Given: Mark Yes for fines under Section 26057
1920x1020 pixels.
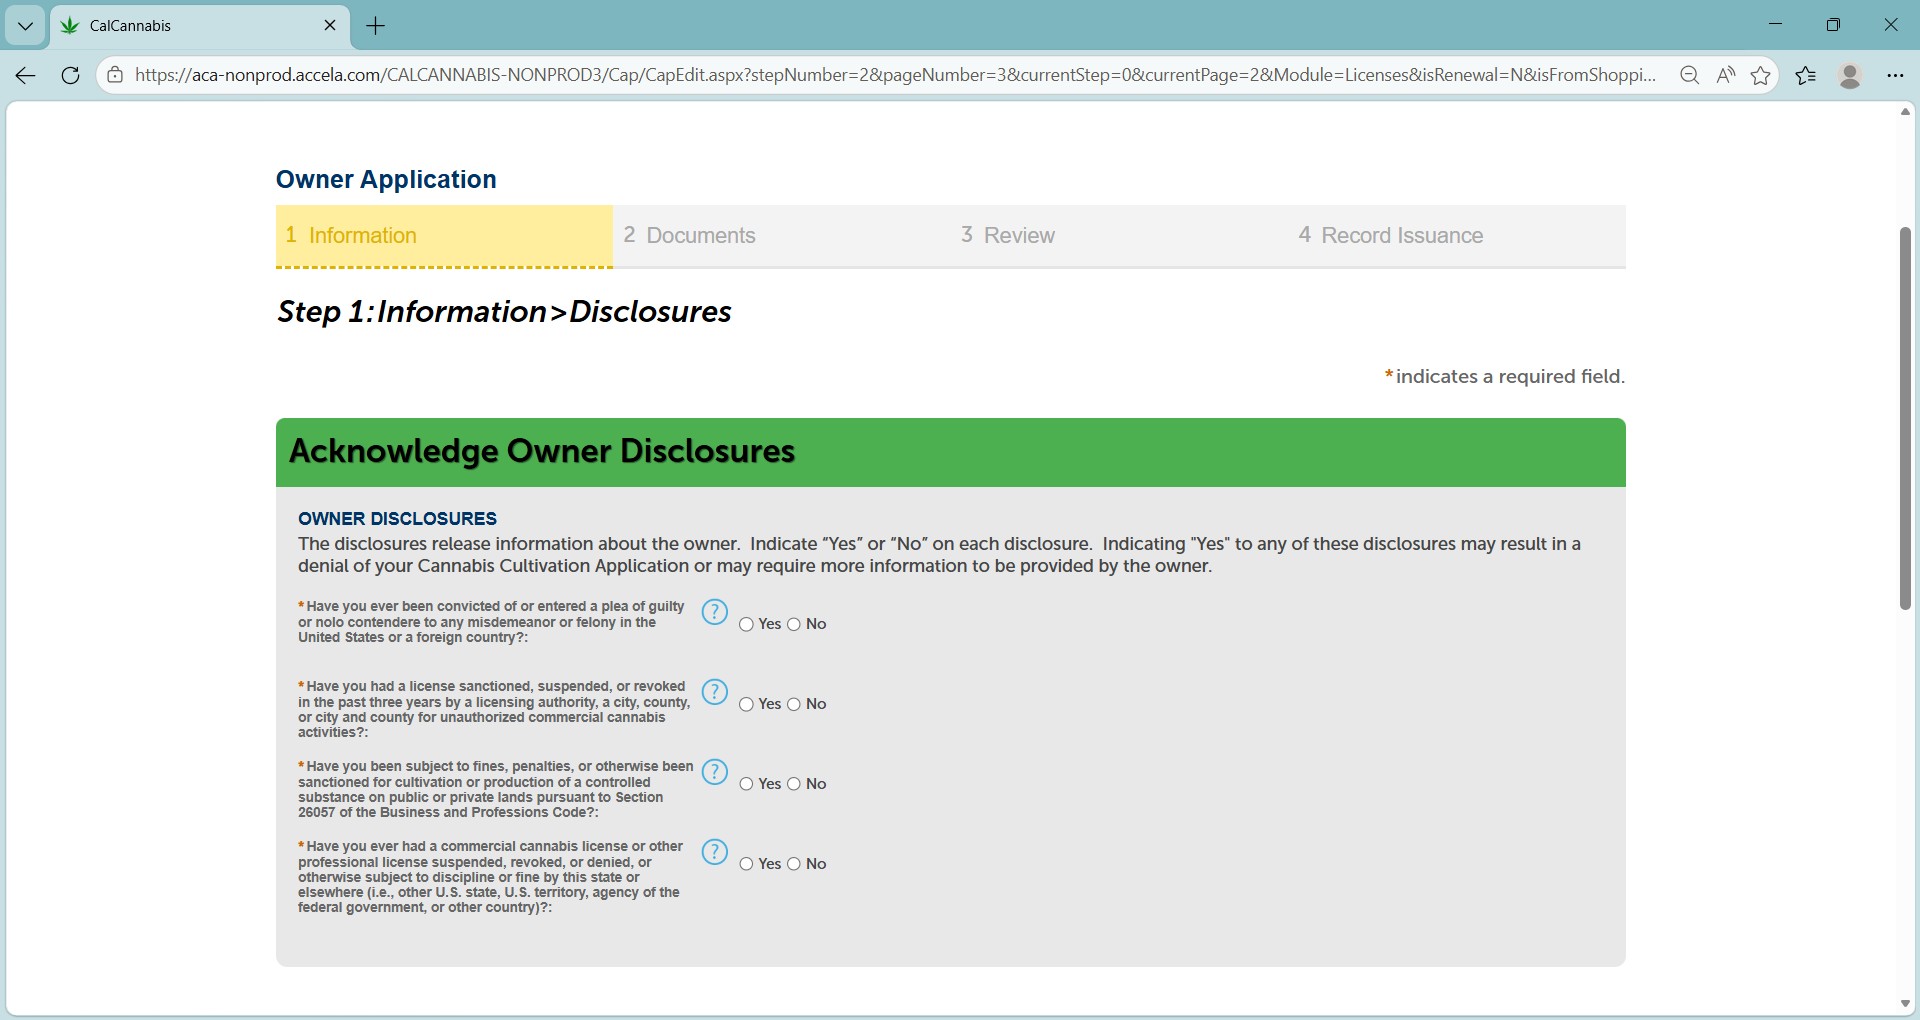Looking at the screenshot, I should click(746, 784).
